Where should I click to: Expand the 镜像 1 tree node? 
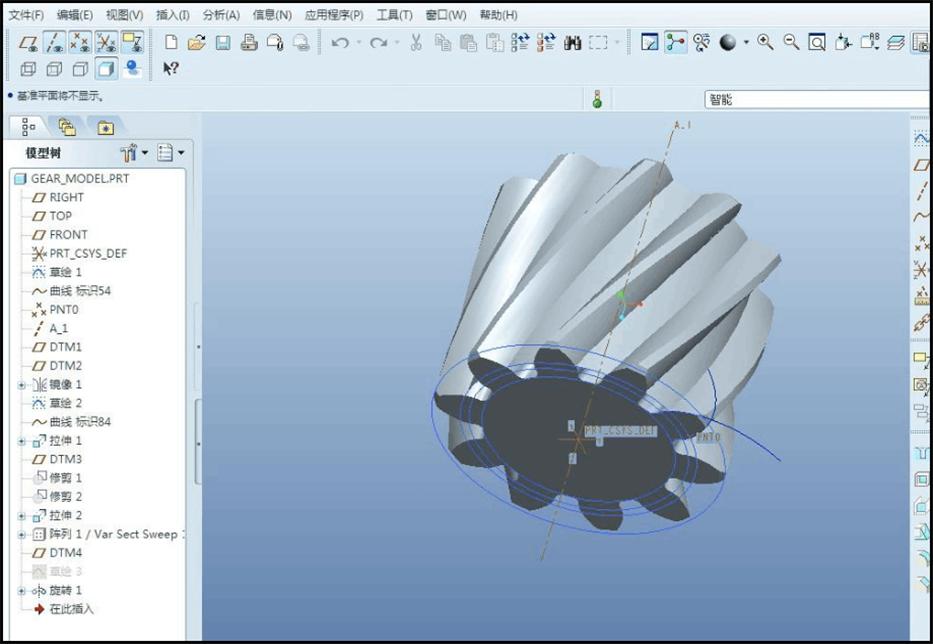(x=22, y=384)
